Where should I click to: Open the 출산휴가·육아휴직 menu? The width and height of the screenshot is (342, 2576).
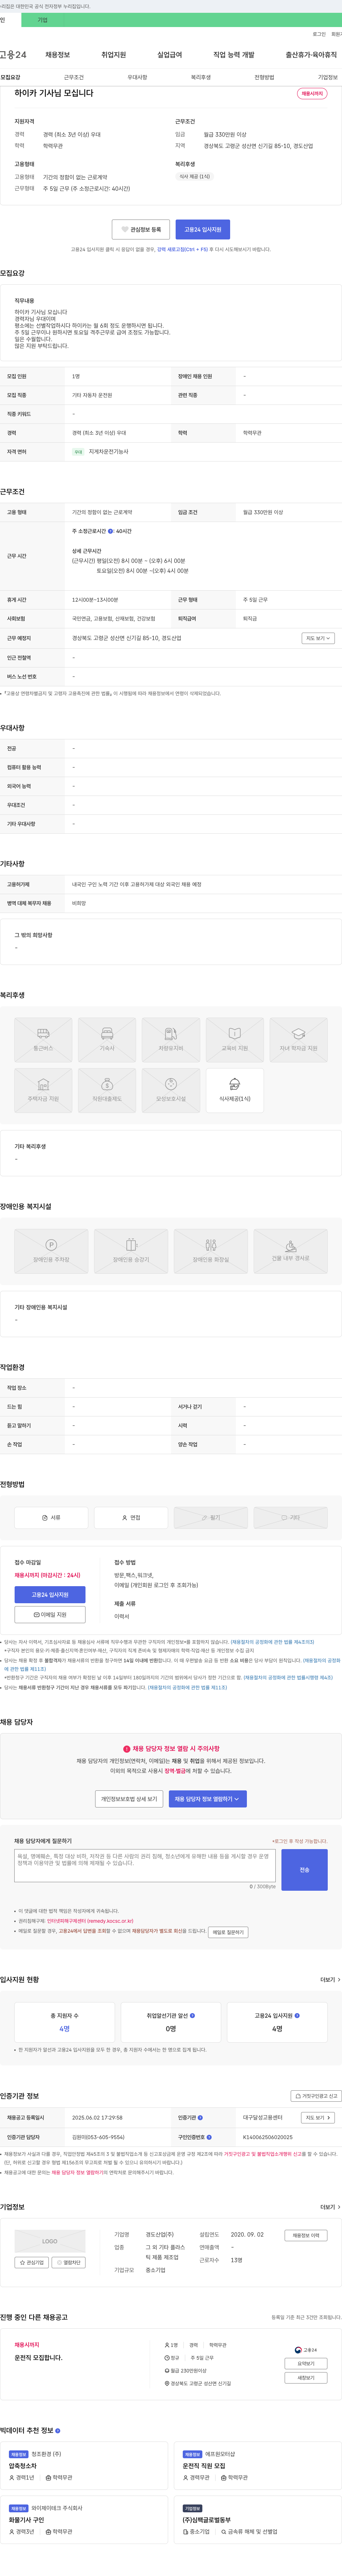click(311, 55)
